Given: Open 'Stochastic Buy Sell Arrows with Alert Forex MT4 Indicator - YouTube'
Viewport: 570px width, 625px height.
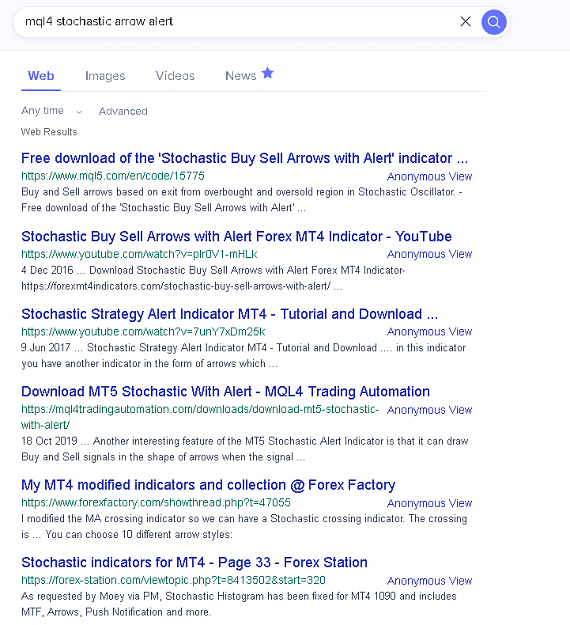Looking at the screenshot, I should pos(236,236).
